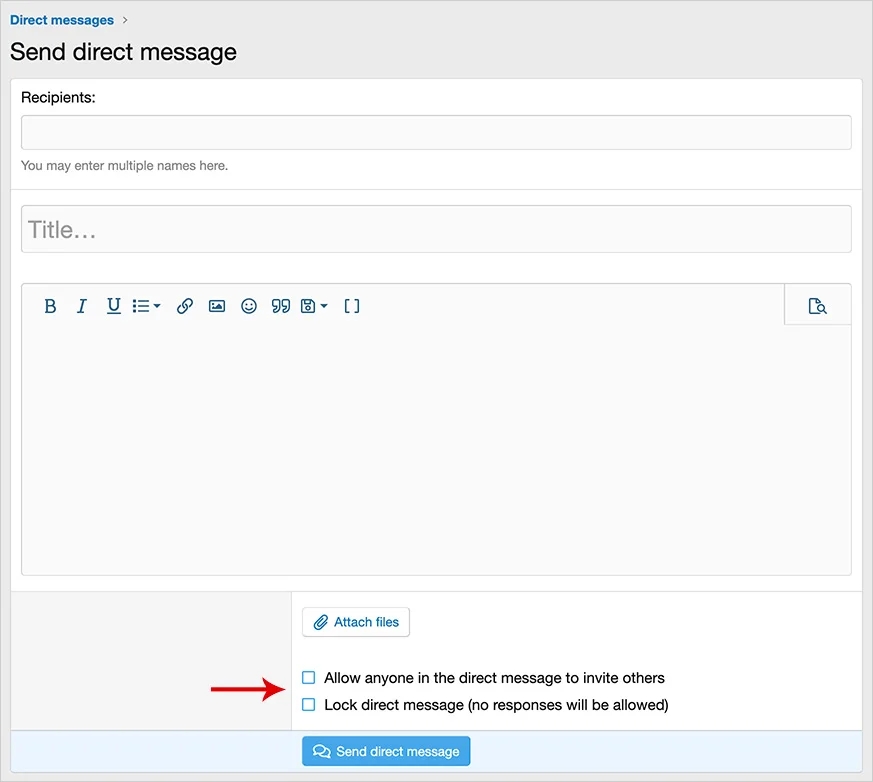The image size is (873, 782).
Task: Insert a quote block
Action: [x=281, y=307]
